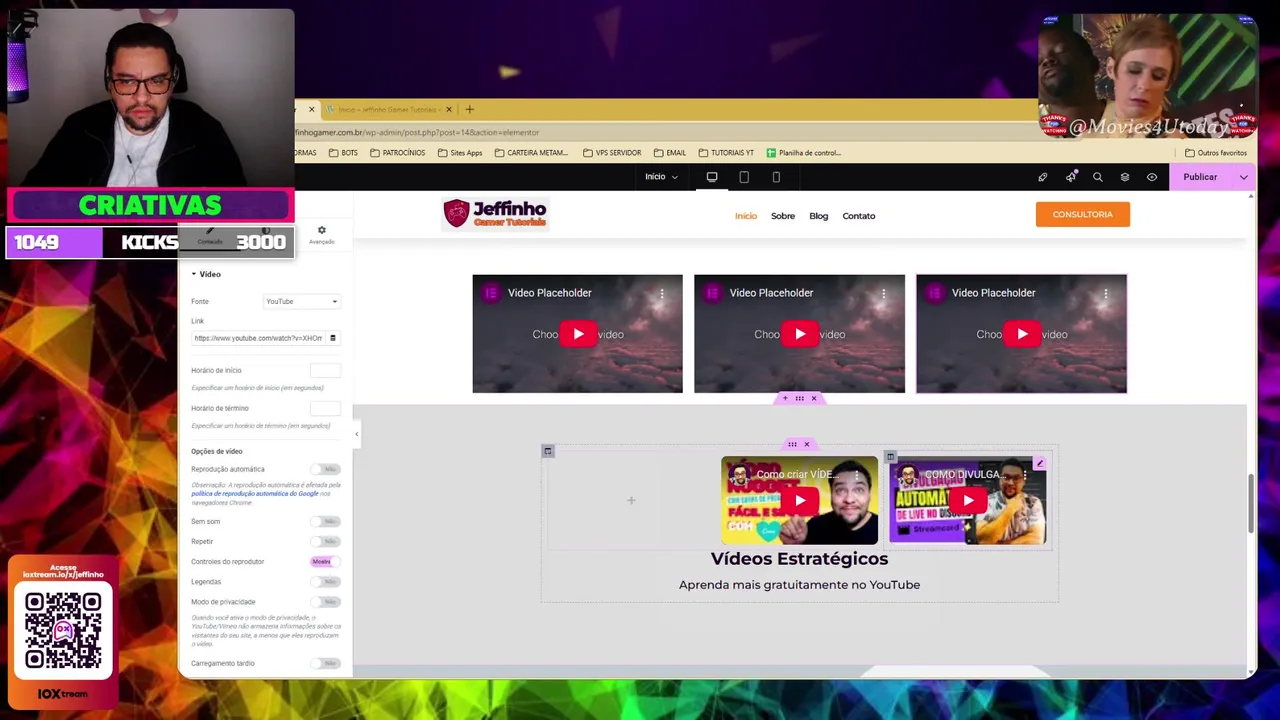The width and height of the screenshot is (1280, 720).
Task: Click the Horário de início field
Action: click(x=325, y=371)
